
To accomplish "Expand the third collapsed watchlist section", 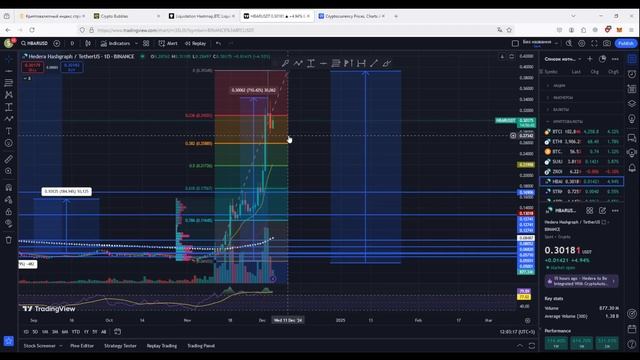I will [548, 109].
